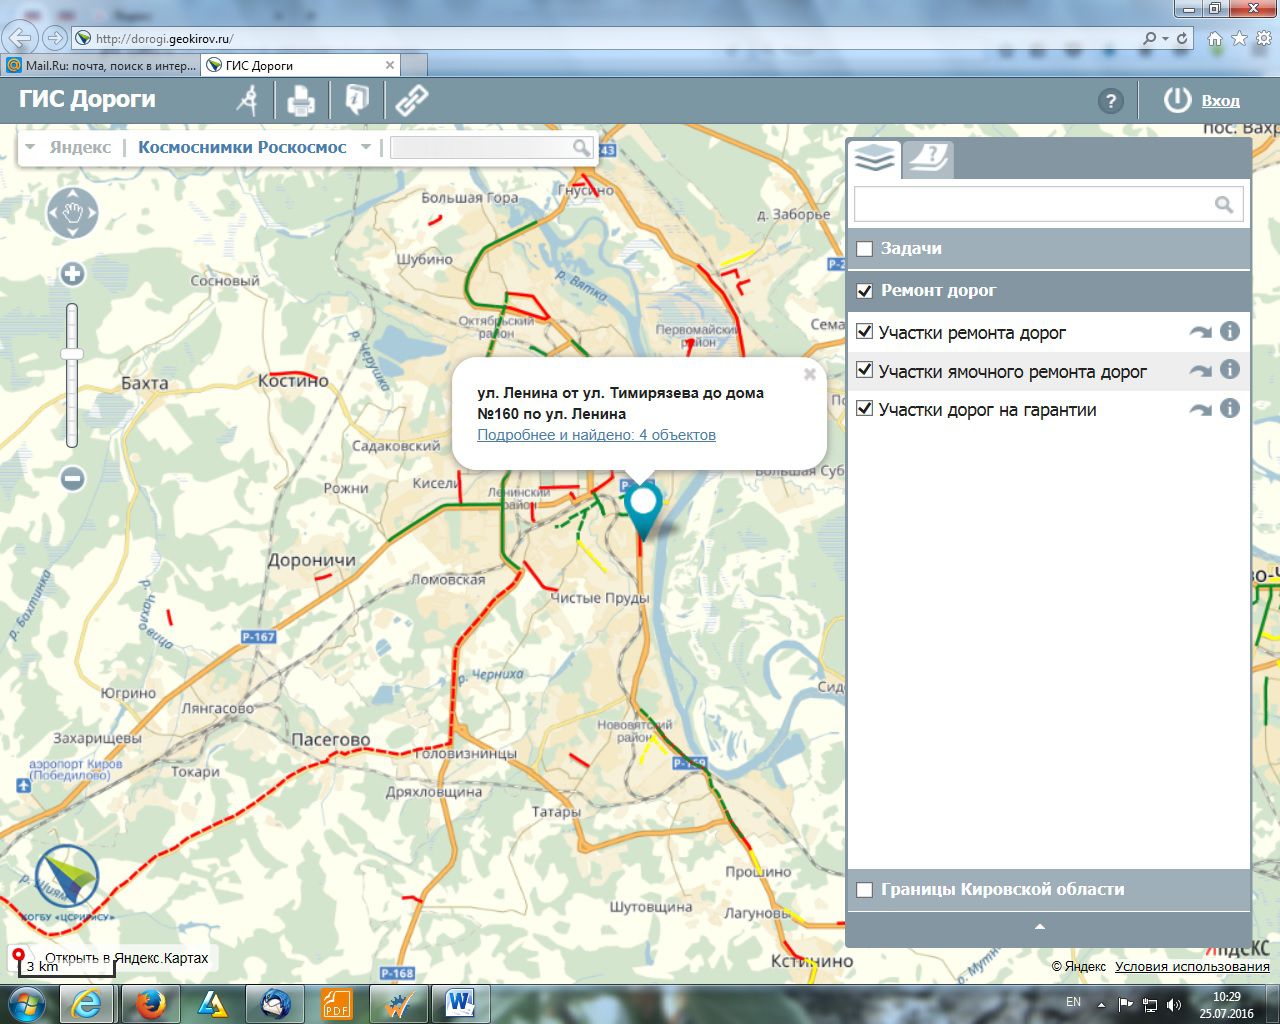1280x1024 pixels.
Task: Toggle Границы Кировской области checkbox
Action: point(865,890)
